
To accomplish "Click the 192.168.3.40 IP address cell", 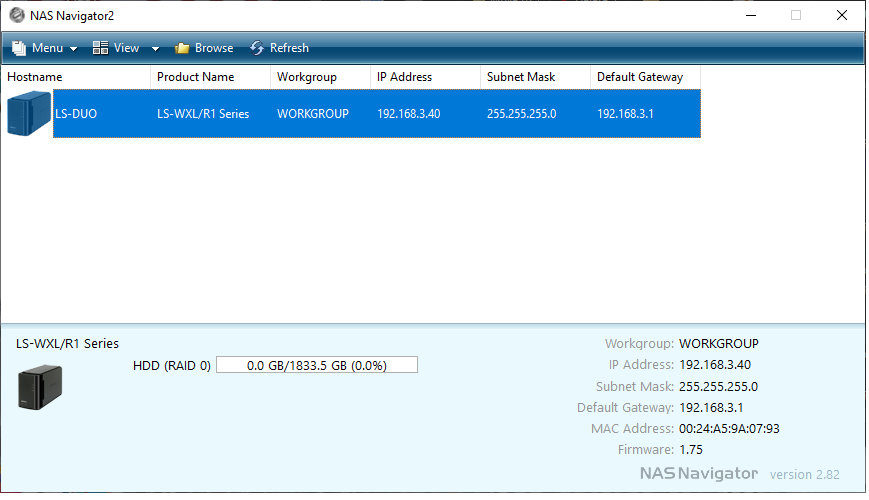I will tap(409, 114).
